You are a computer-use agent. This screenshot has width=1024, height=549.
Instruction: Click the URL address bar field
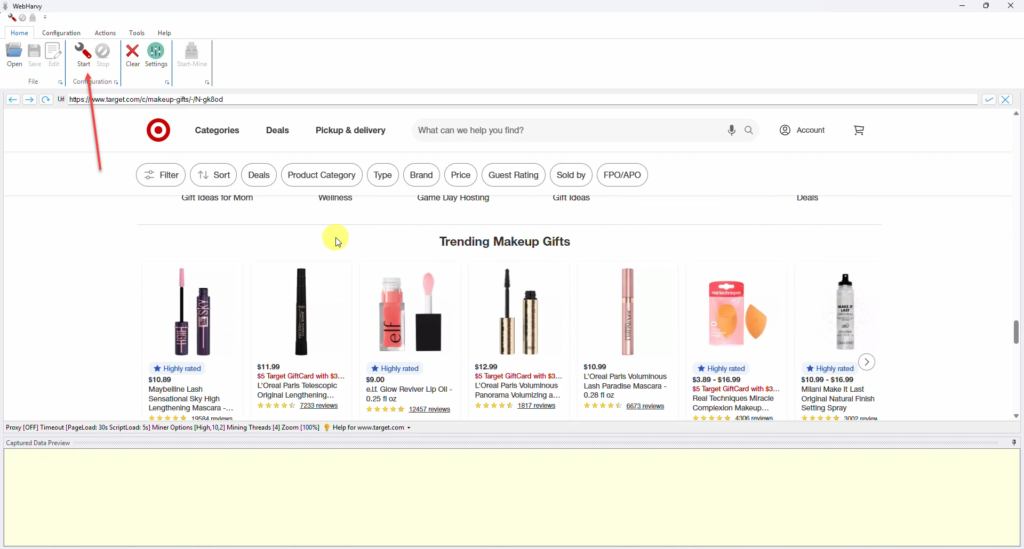(522, 99)
